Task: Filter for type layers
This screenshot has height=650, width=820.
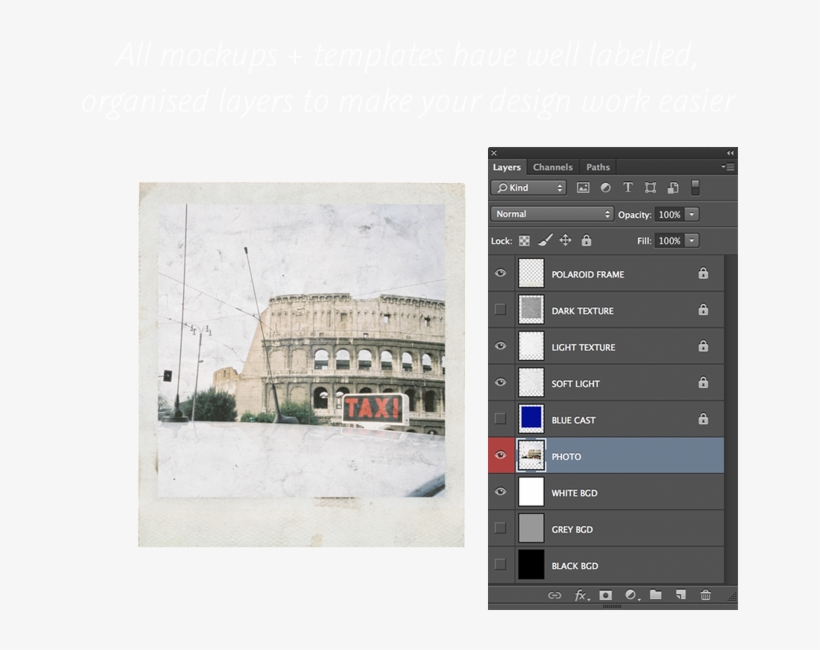Action: (x=627, y=187)
